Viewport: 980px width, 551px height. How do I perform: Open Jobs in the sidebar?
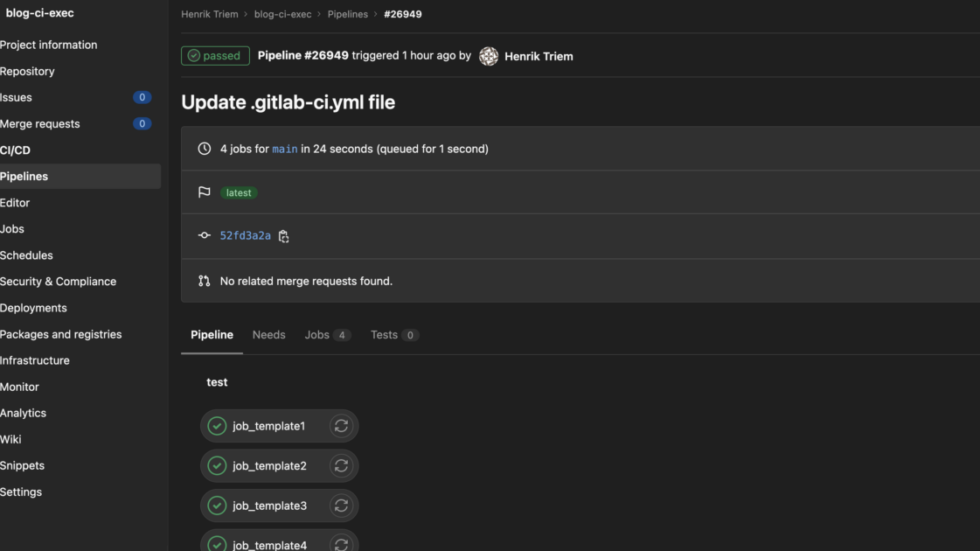click(x=12, y=229)
